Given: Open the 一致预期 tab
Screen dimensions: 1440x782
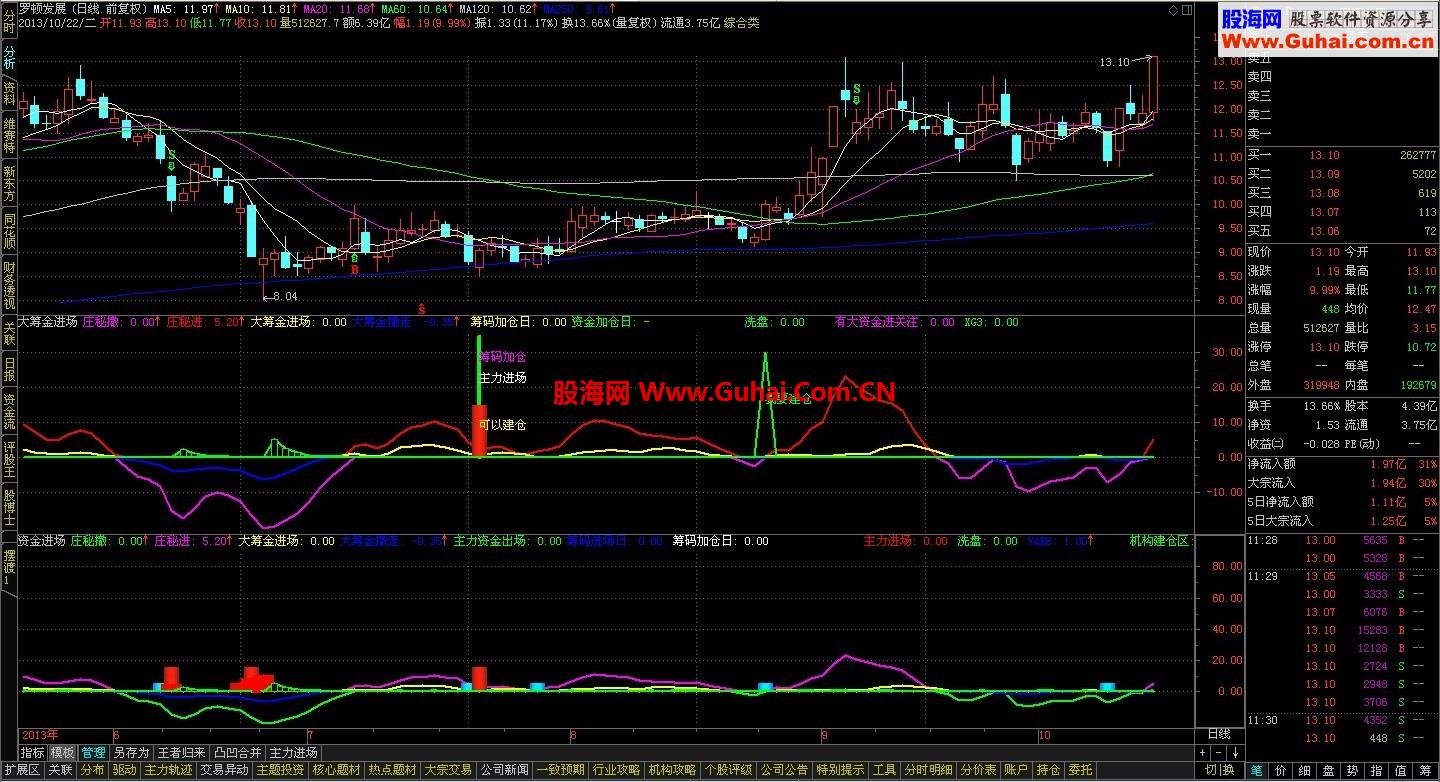Looking at the screenshot, I should pos(560,770).
